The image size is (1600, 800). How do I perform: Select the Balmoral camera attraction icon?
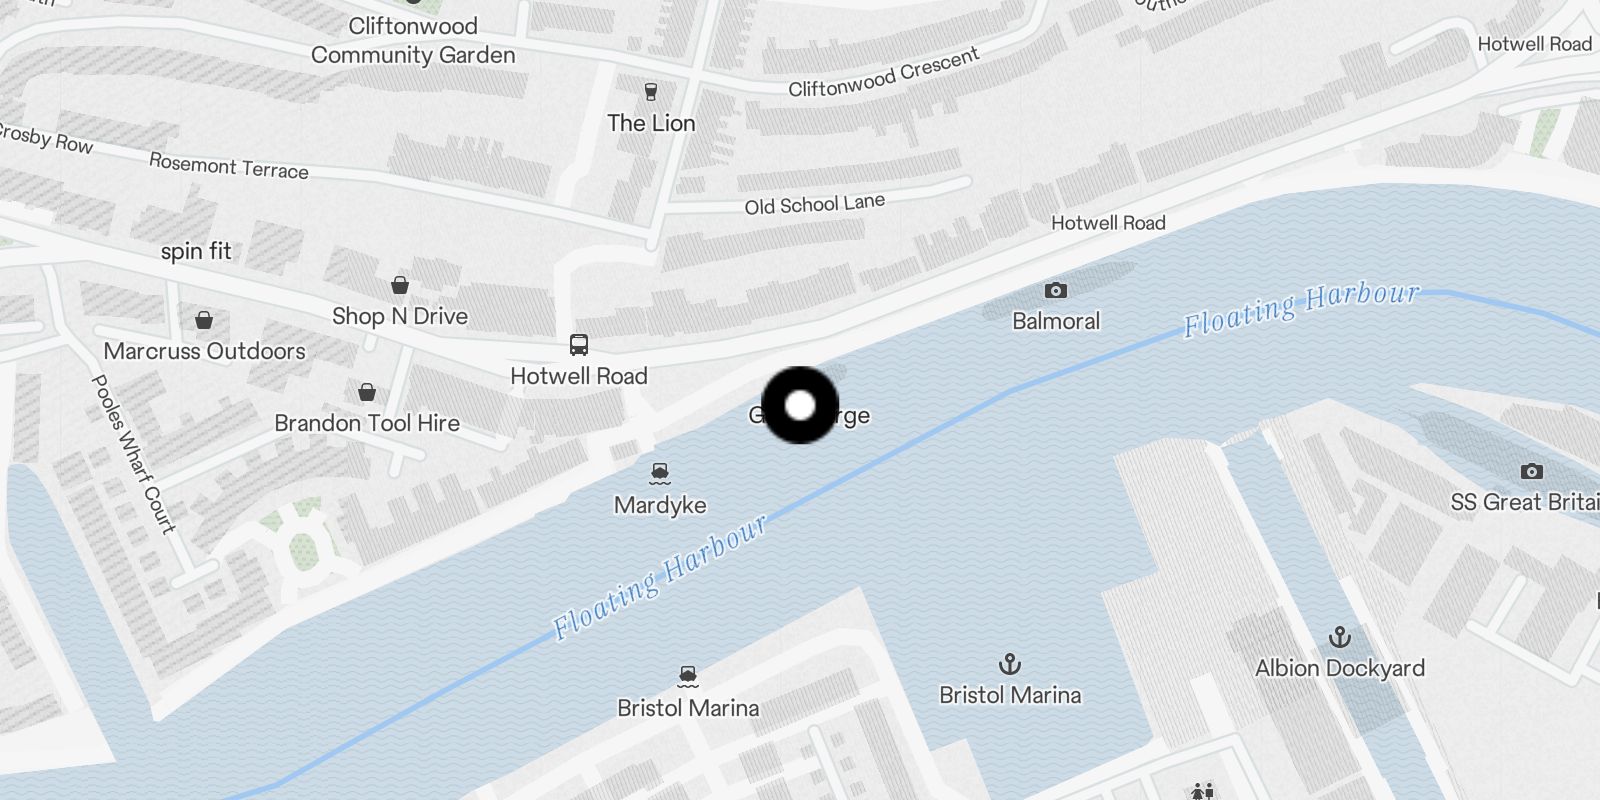click(1055, 290)
